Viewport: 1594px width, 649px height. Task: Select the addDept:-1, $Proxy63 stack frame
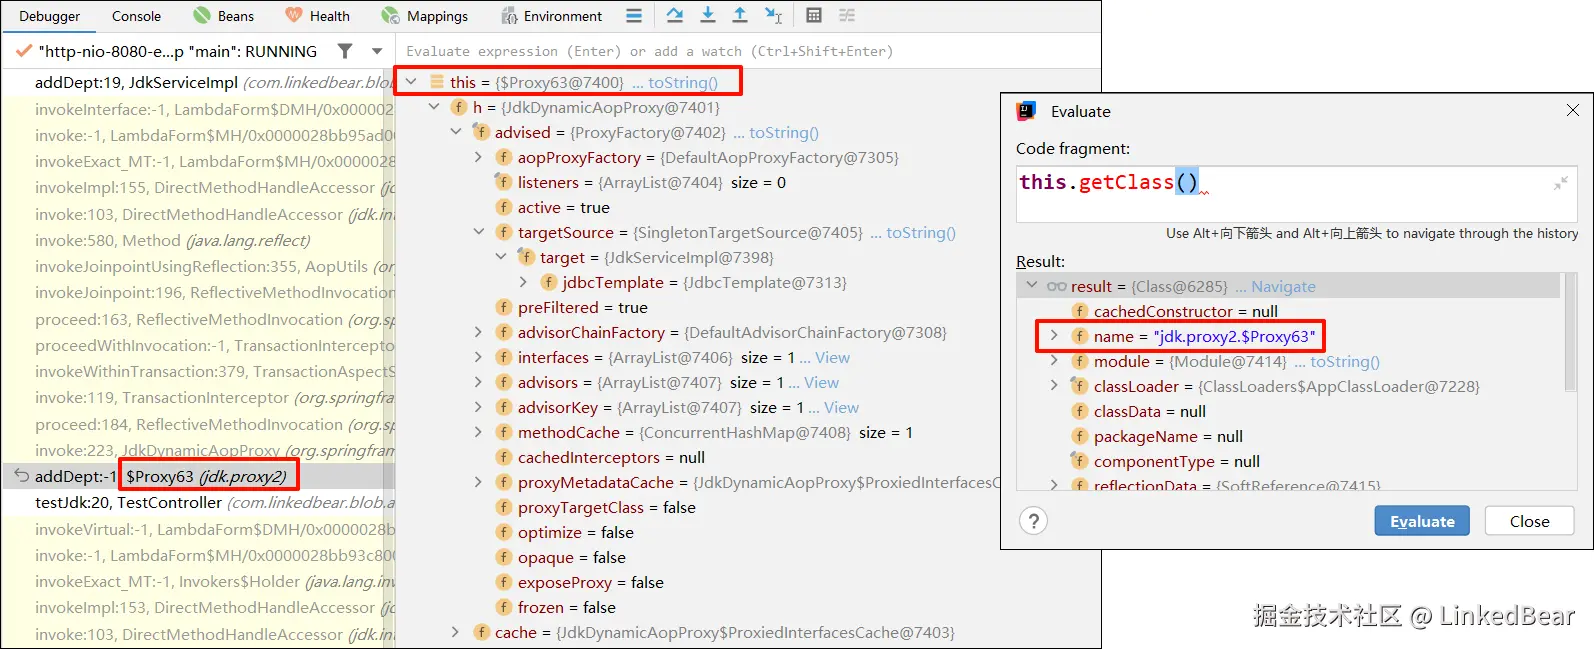(198, 476)
